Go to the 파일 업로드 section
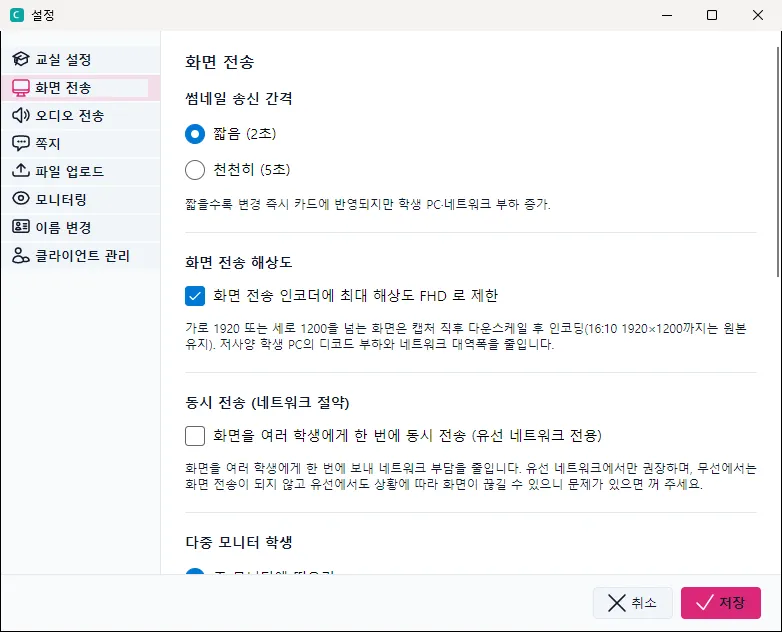 (x=80, y=172)
